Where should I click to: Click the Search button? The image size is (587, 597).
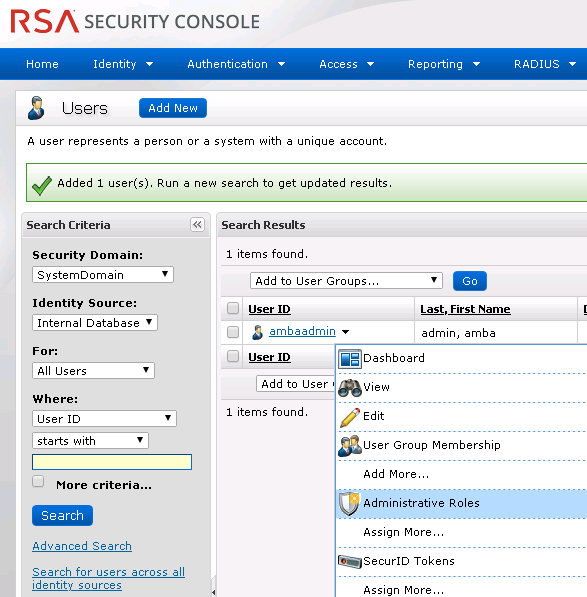[62, 516]
